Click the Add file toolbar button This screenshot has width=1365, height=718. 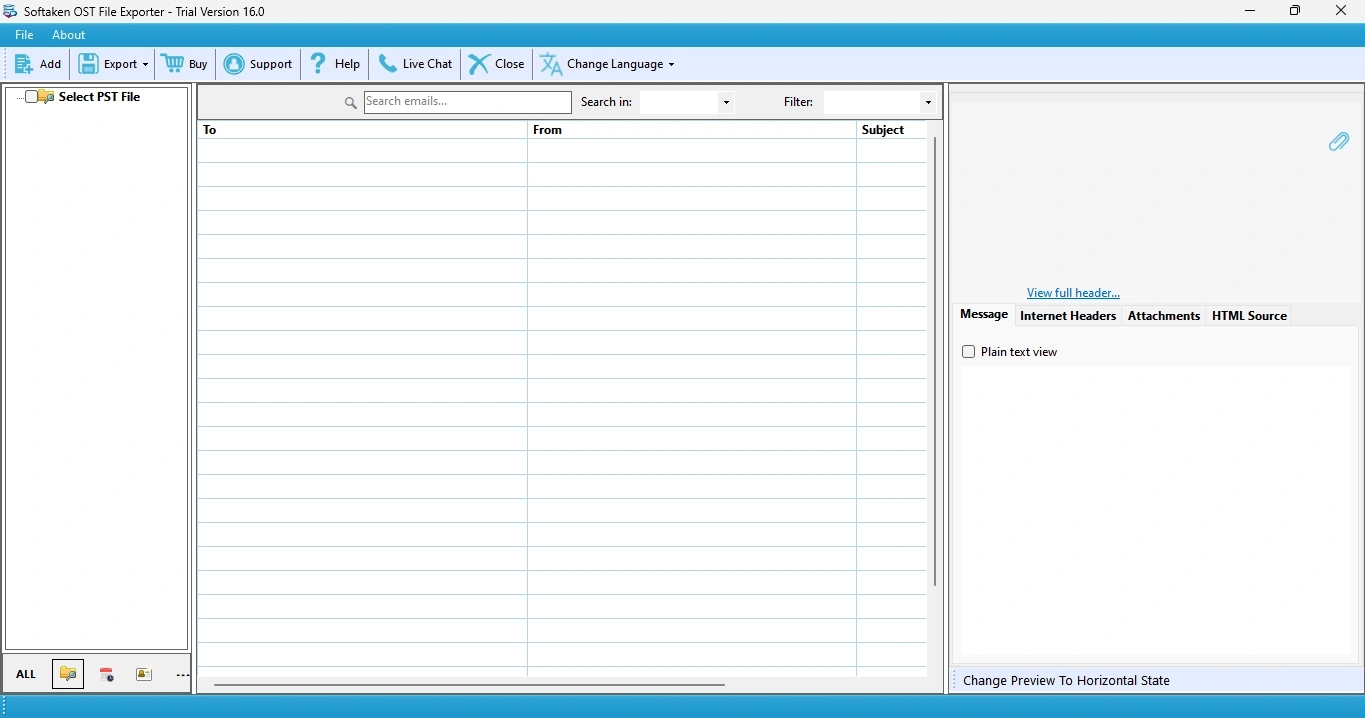pos(38,64)
